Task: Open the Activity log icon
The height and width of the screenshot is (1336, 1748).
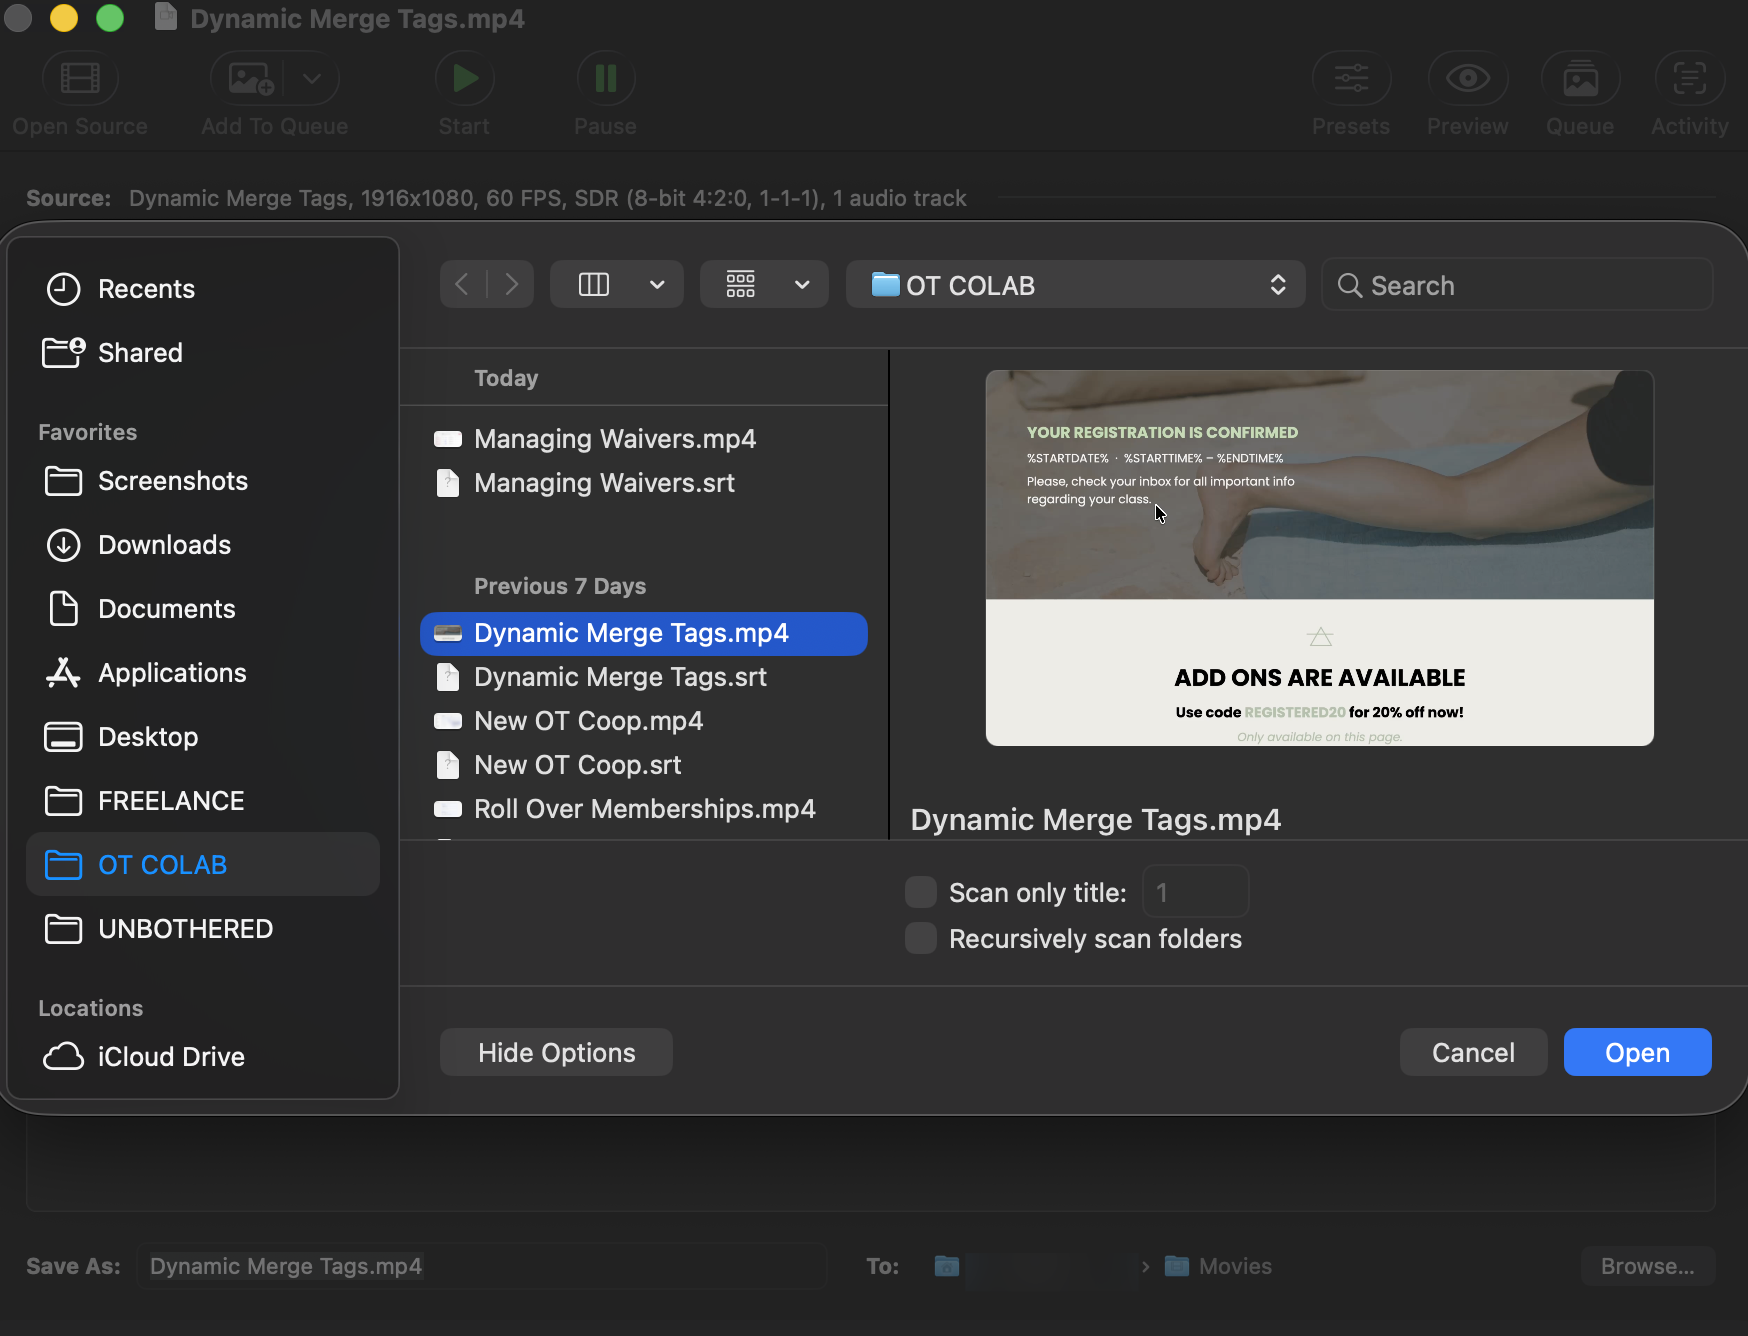Action: [1690, 78]
